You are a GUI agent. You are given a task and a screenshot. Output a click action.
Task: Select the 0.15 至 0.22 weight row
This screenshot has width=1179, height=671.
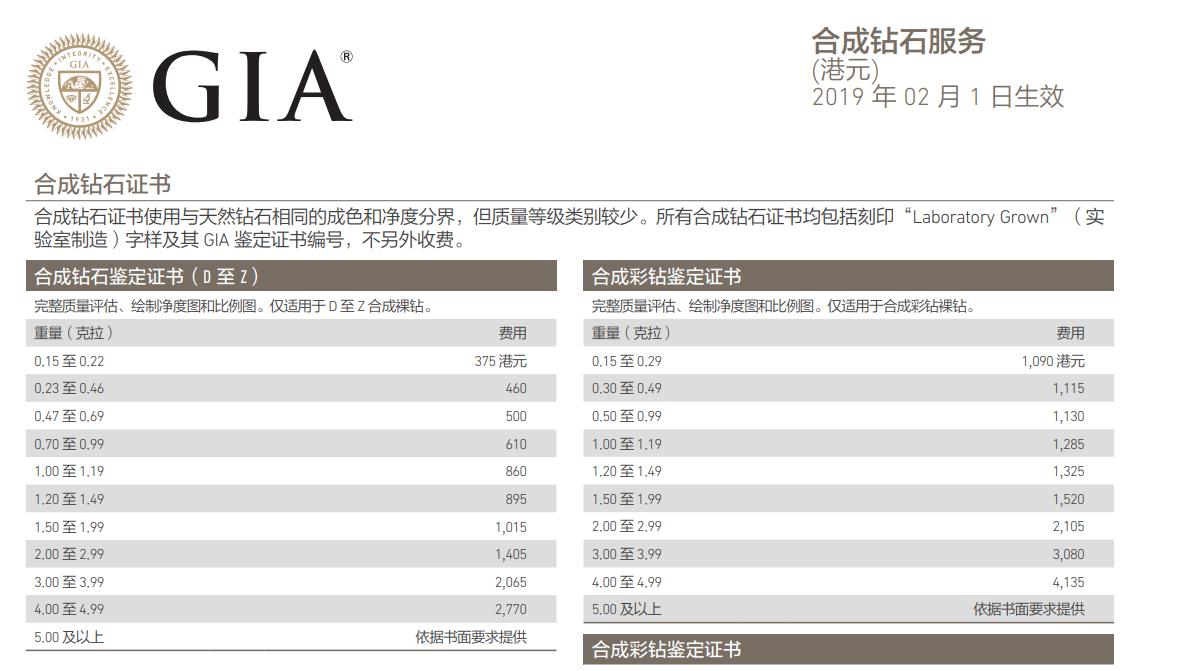292,361
